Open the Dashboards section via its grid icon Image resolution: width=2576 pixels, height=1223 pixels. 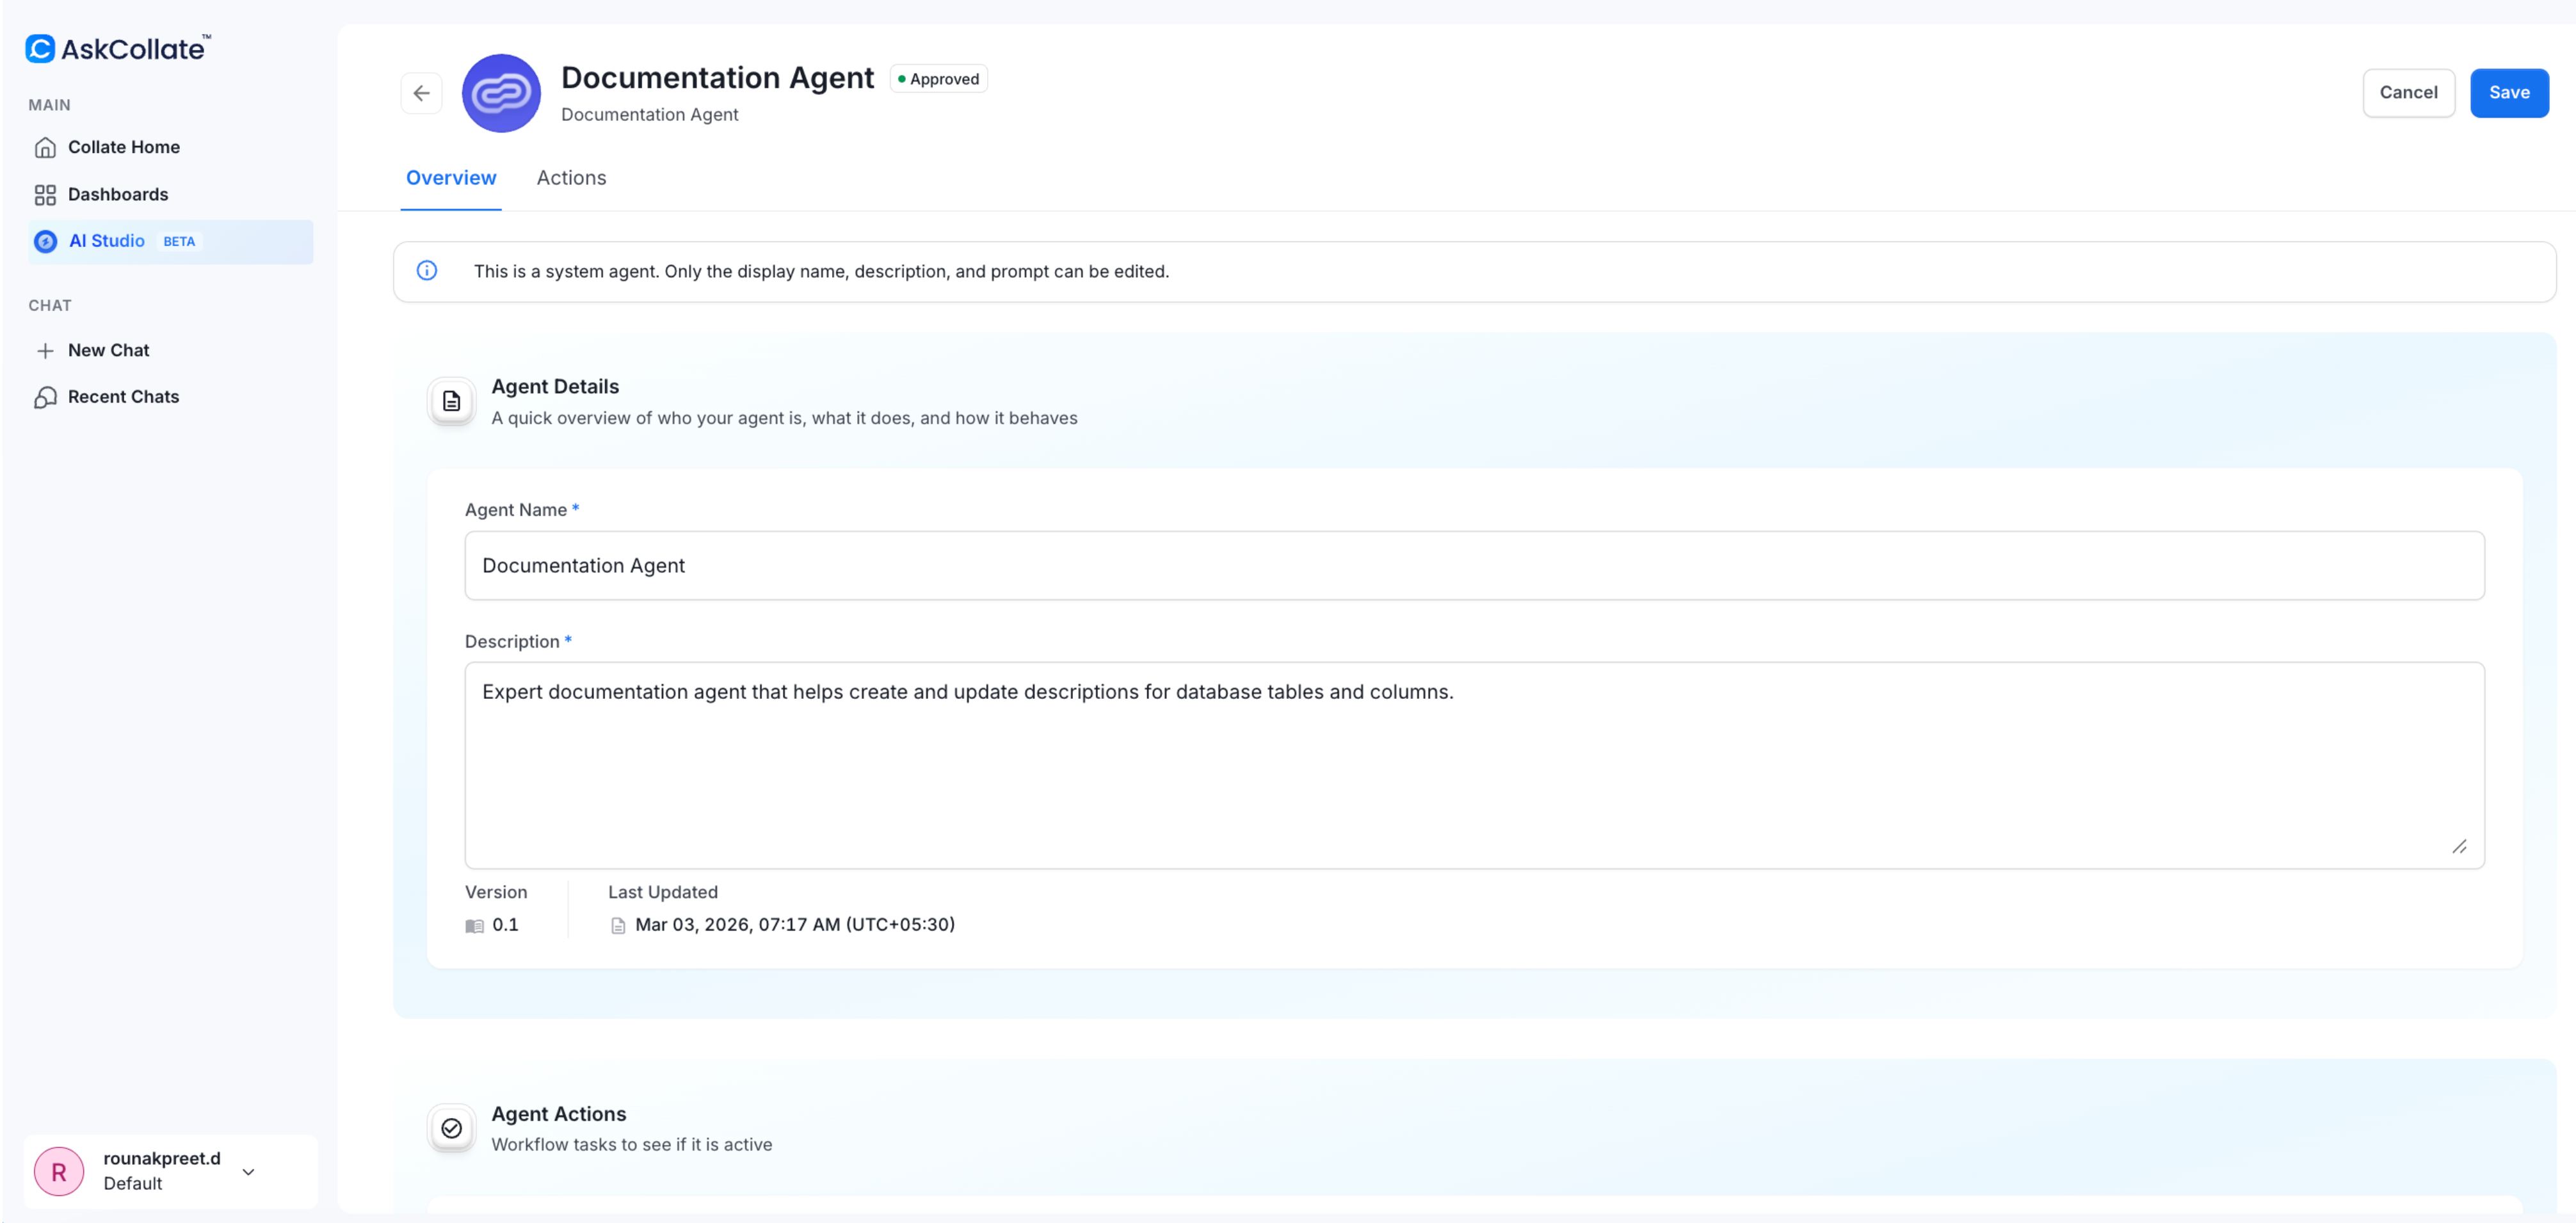(x=46, y=194)
